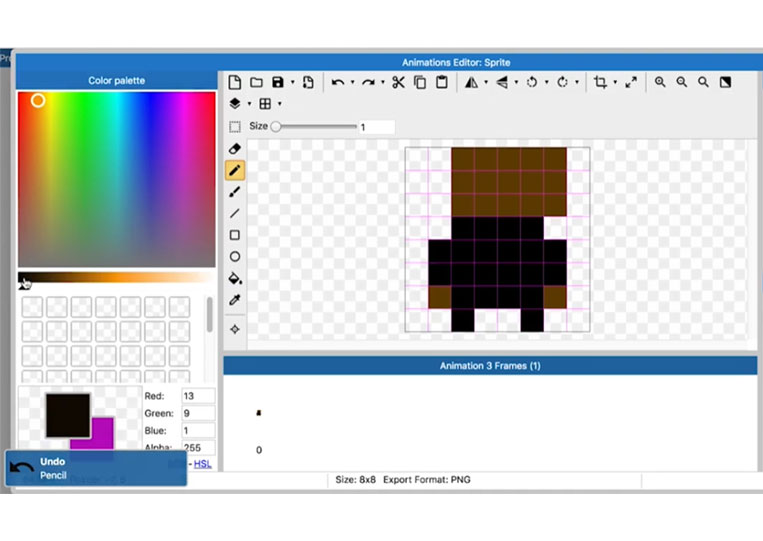Rotate the sprite counterclockwise

(x=532, y=82)
